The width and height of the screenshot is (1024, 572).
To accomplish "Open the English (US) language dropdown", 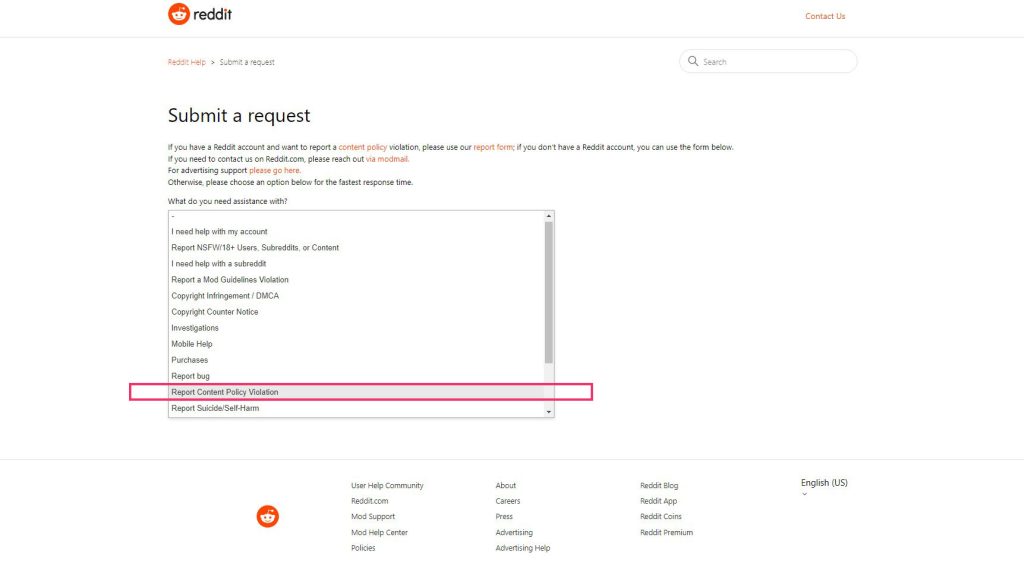I will [x=823, y=484].
